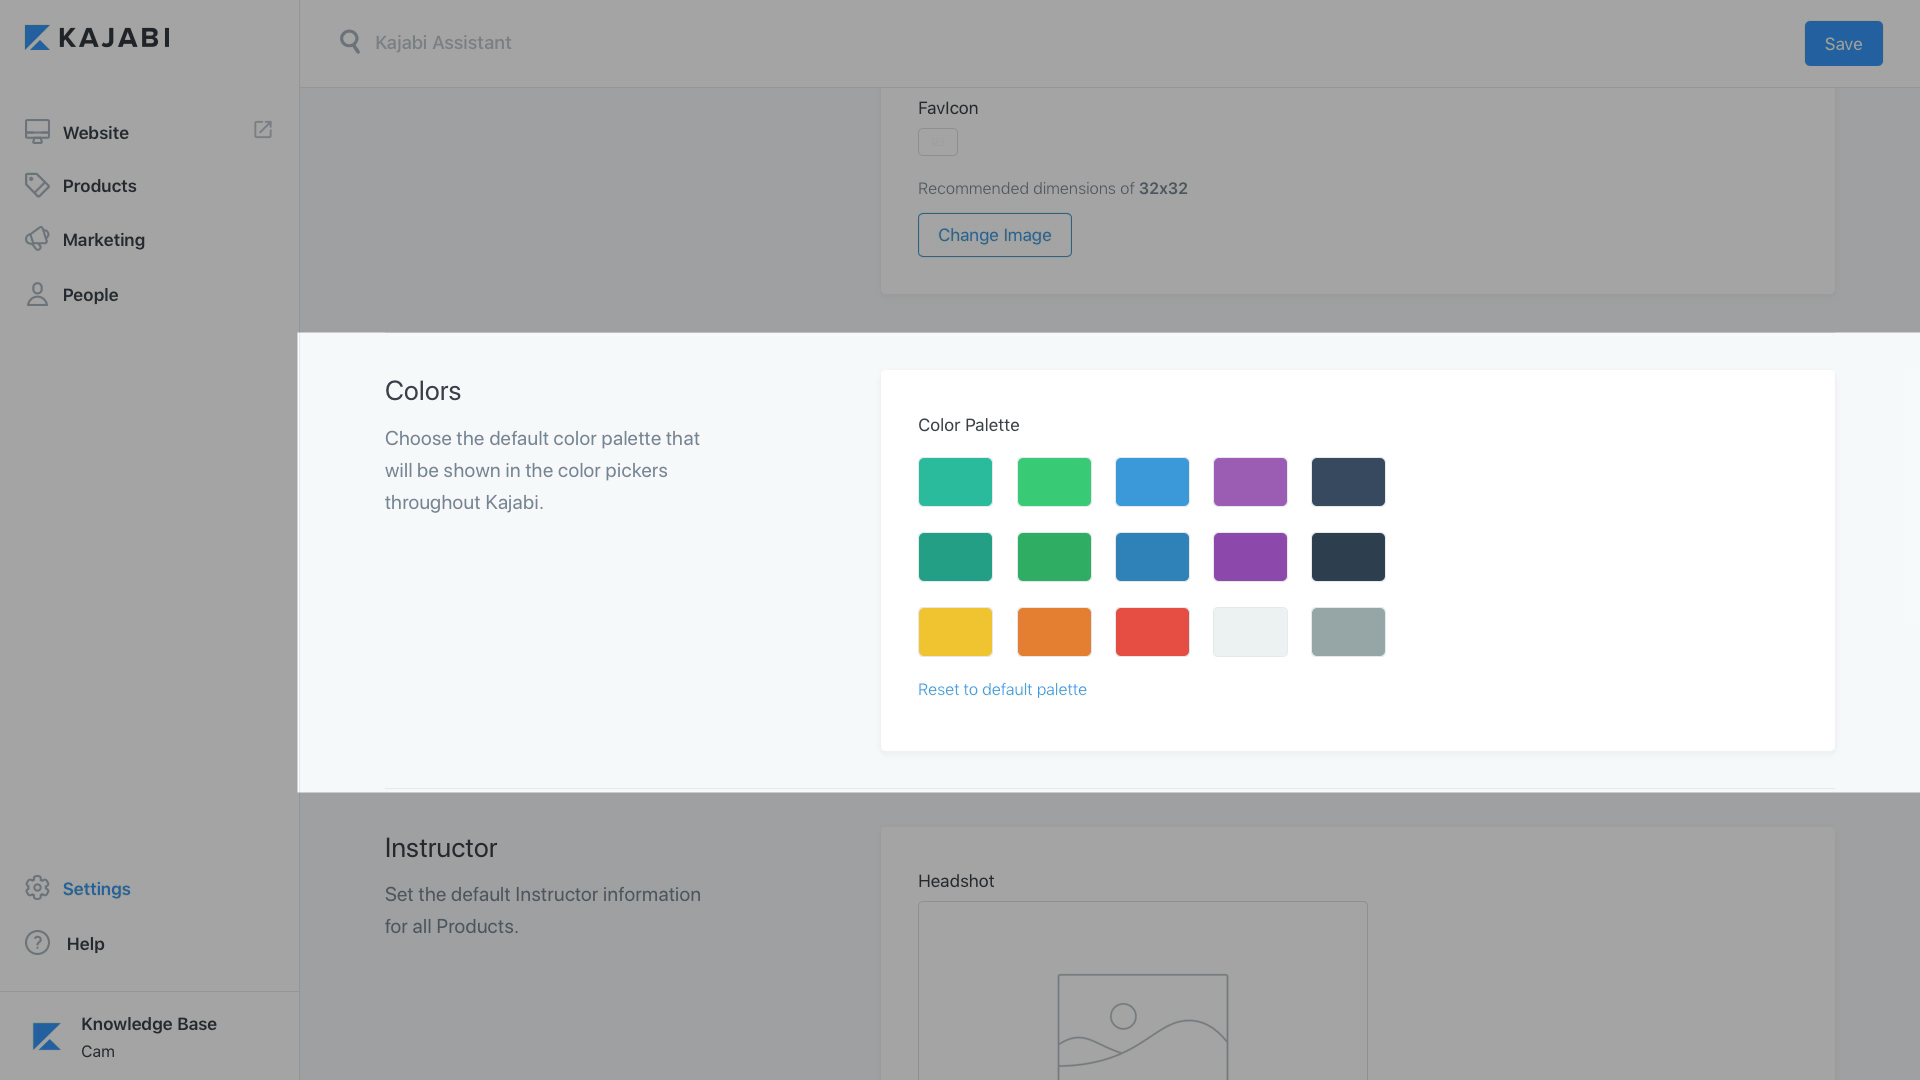This screenshot has width=1920, height=1080.
Task: Select the yellow color swatch
Action: click(955, 632)
